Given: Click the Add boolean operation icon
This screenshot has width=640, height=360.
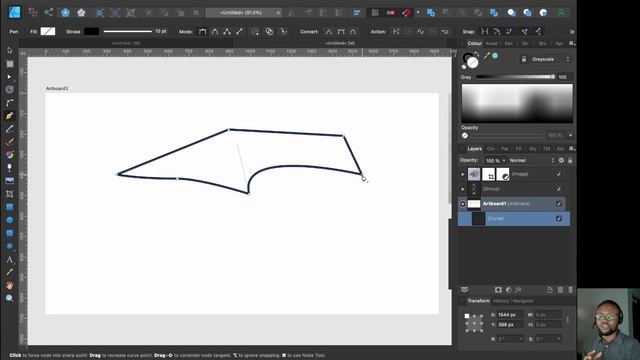Looking at the screenshot, I should pos(431,13).
